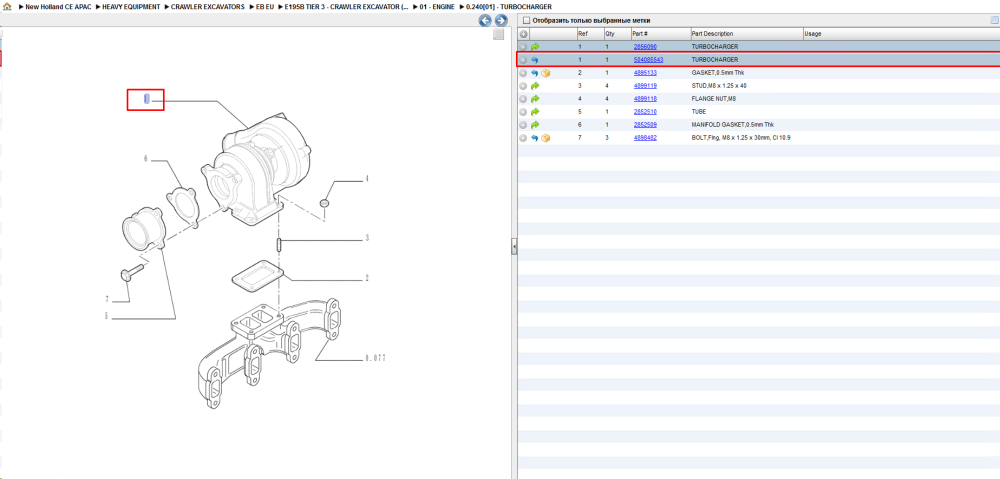Open the next illustration with forward arrow
The image size is (1000, 479).
tap(501, 21)
